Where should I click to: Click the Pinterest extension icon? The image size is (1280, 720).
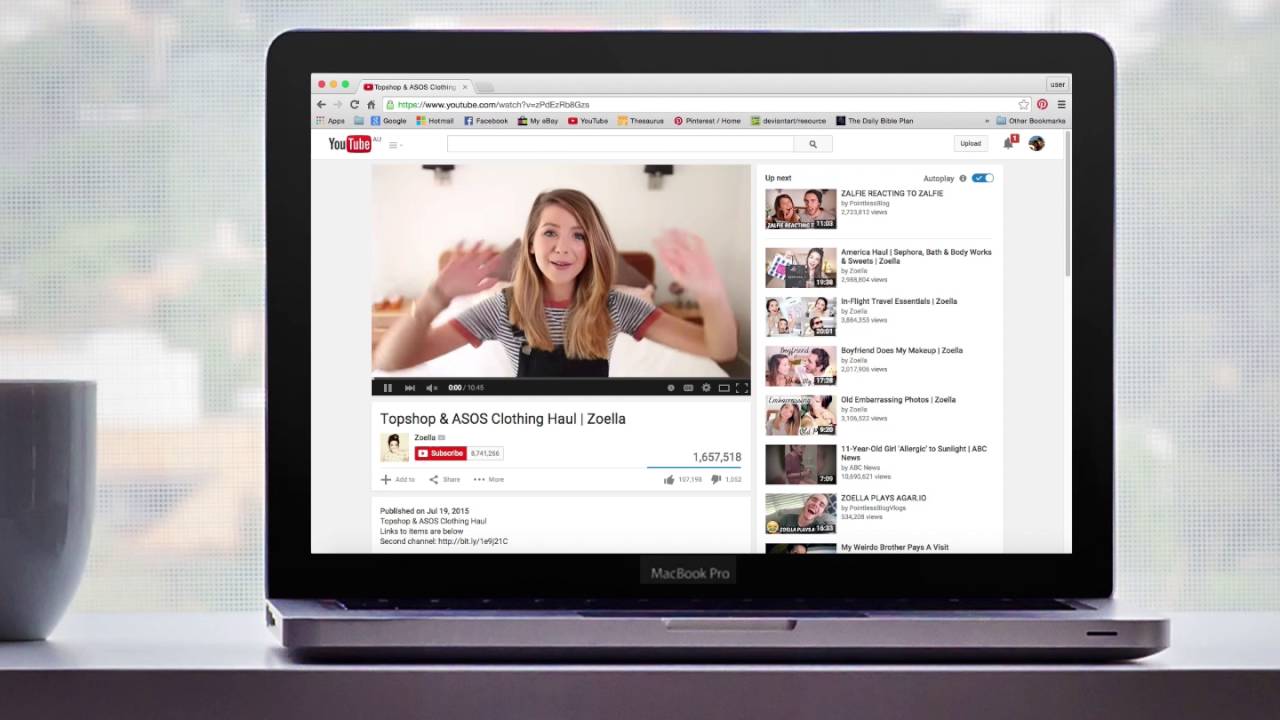tap(1042, 104)
